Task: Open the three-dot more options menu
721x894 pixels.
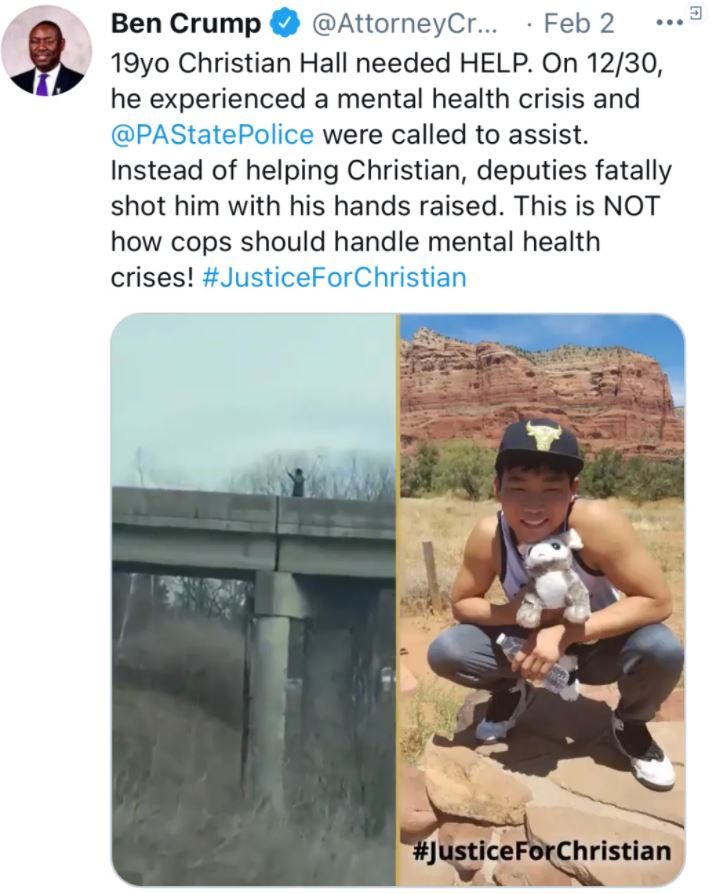Action: coord(669,24)
